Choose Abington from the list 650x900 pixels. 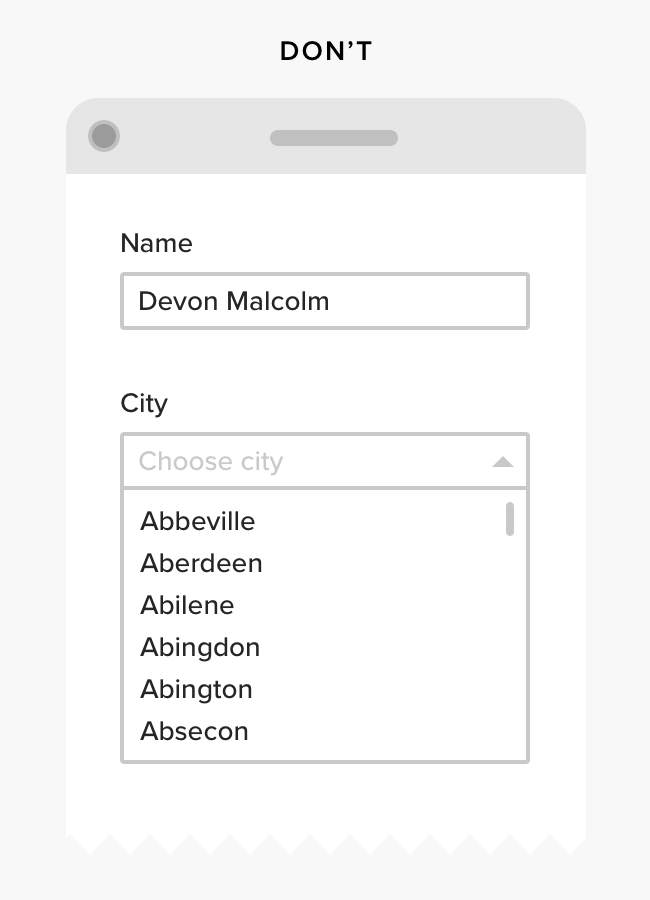196,689
